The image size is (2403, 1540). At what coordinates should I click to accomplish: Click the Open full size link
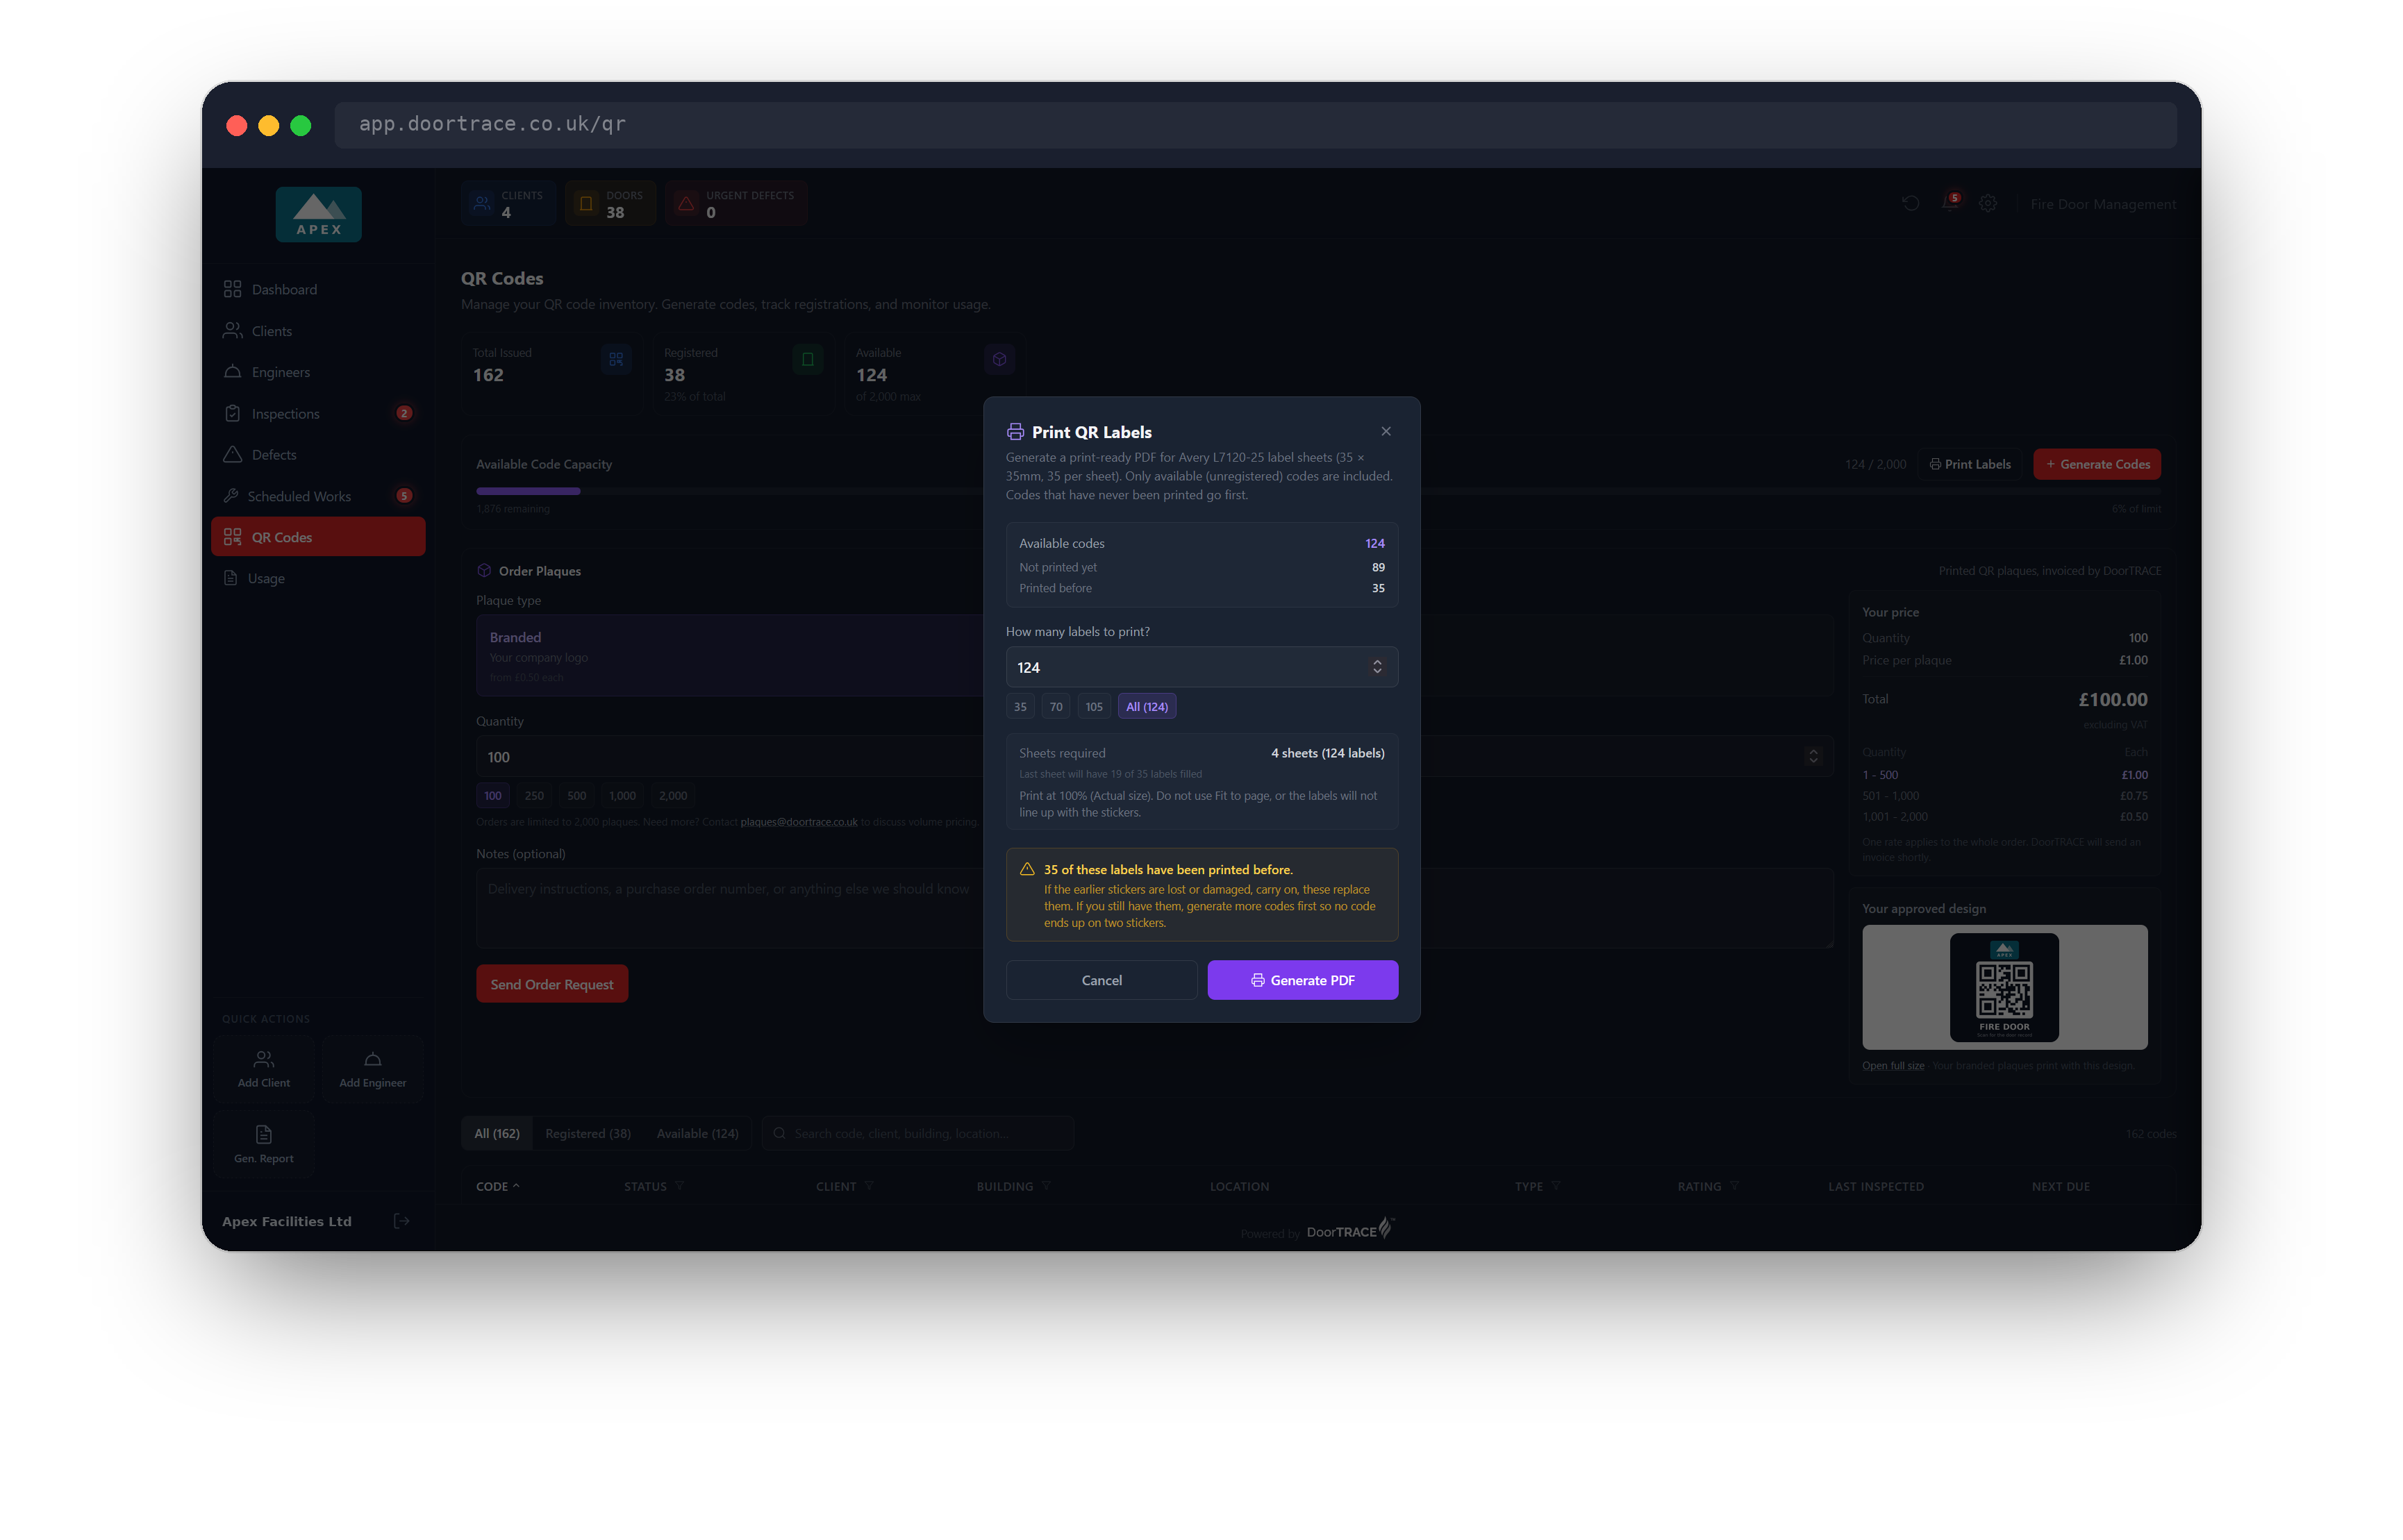pyautogui.click(x=1893, y=1066)
